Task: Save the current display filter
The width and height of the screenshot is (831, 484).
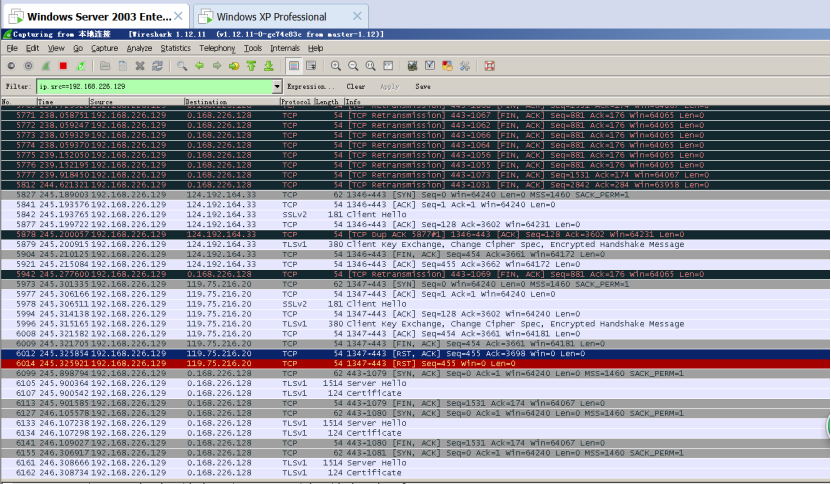Action: point(423,86)
